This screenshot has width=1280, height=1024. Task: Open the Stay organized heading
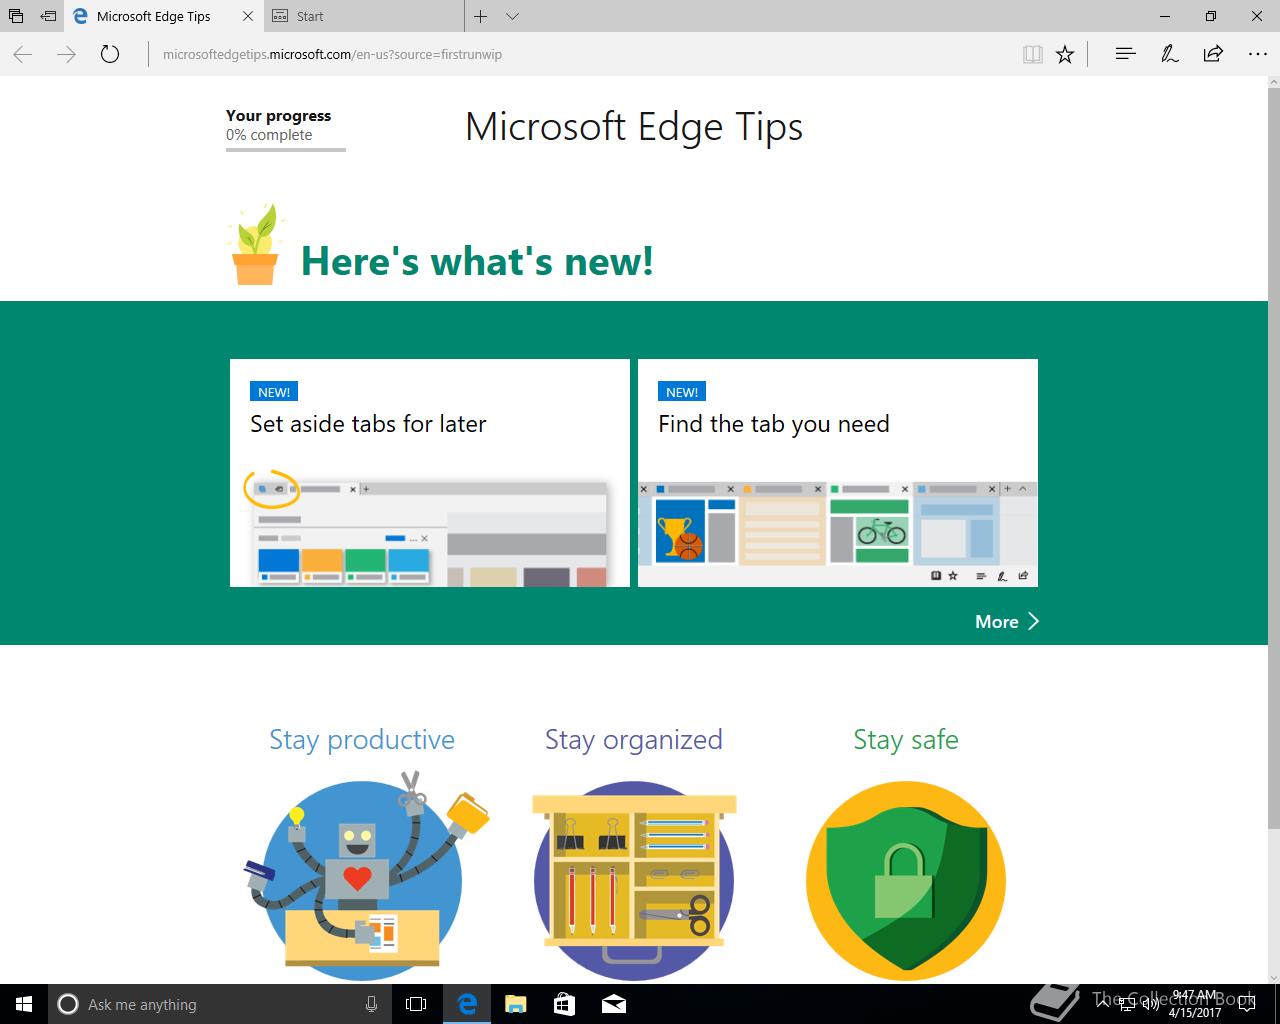point(634,740)
